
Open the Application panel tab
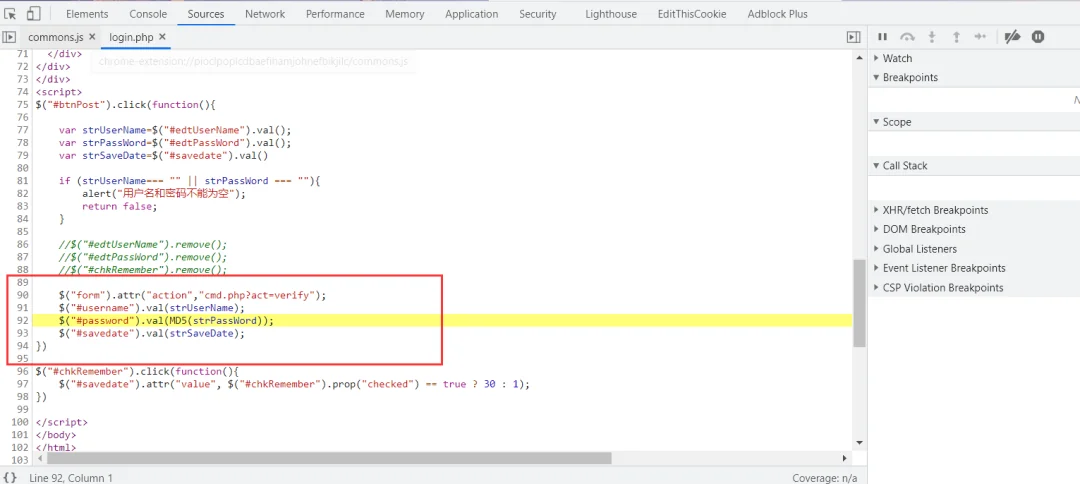(472, 14)
